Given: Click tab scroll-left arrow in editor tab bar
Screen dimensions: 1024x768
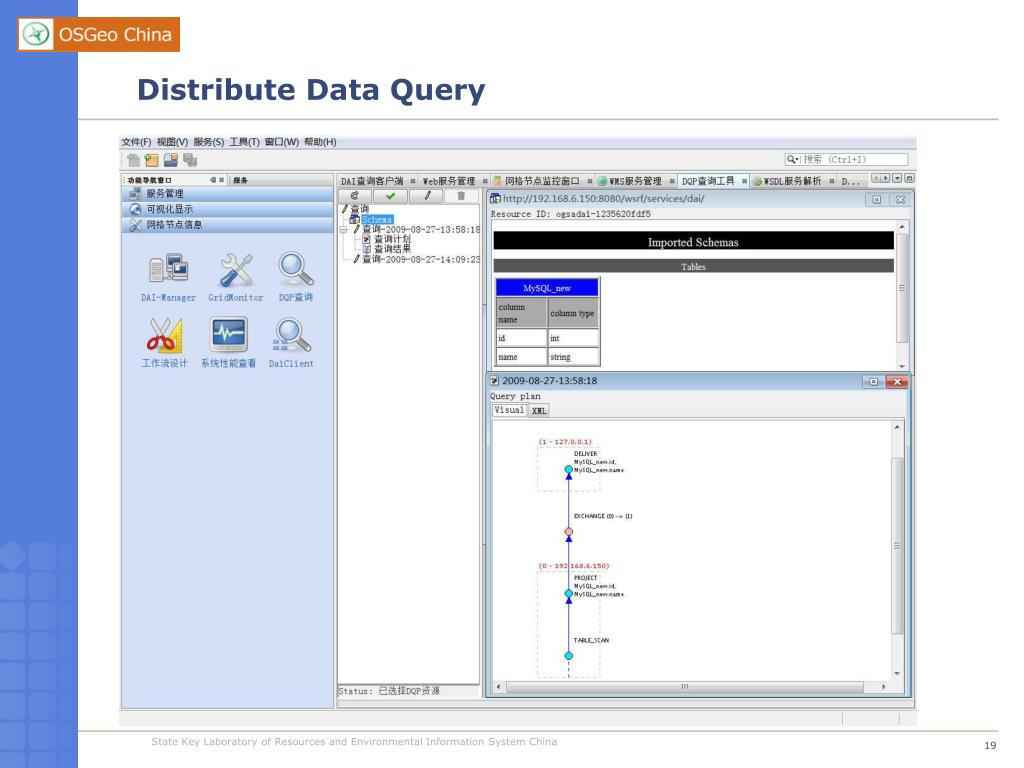Looking at the screenshot, I should (876, 178).
